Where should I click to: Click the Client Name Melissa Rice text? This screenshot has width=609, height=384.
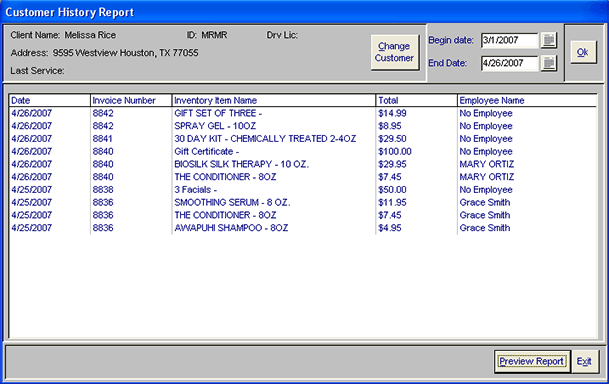63,35
